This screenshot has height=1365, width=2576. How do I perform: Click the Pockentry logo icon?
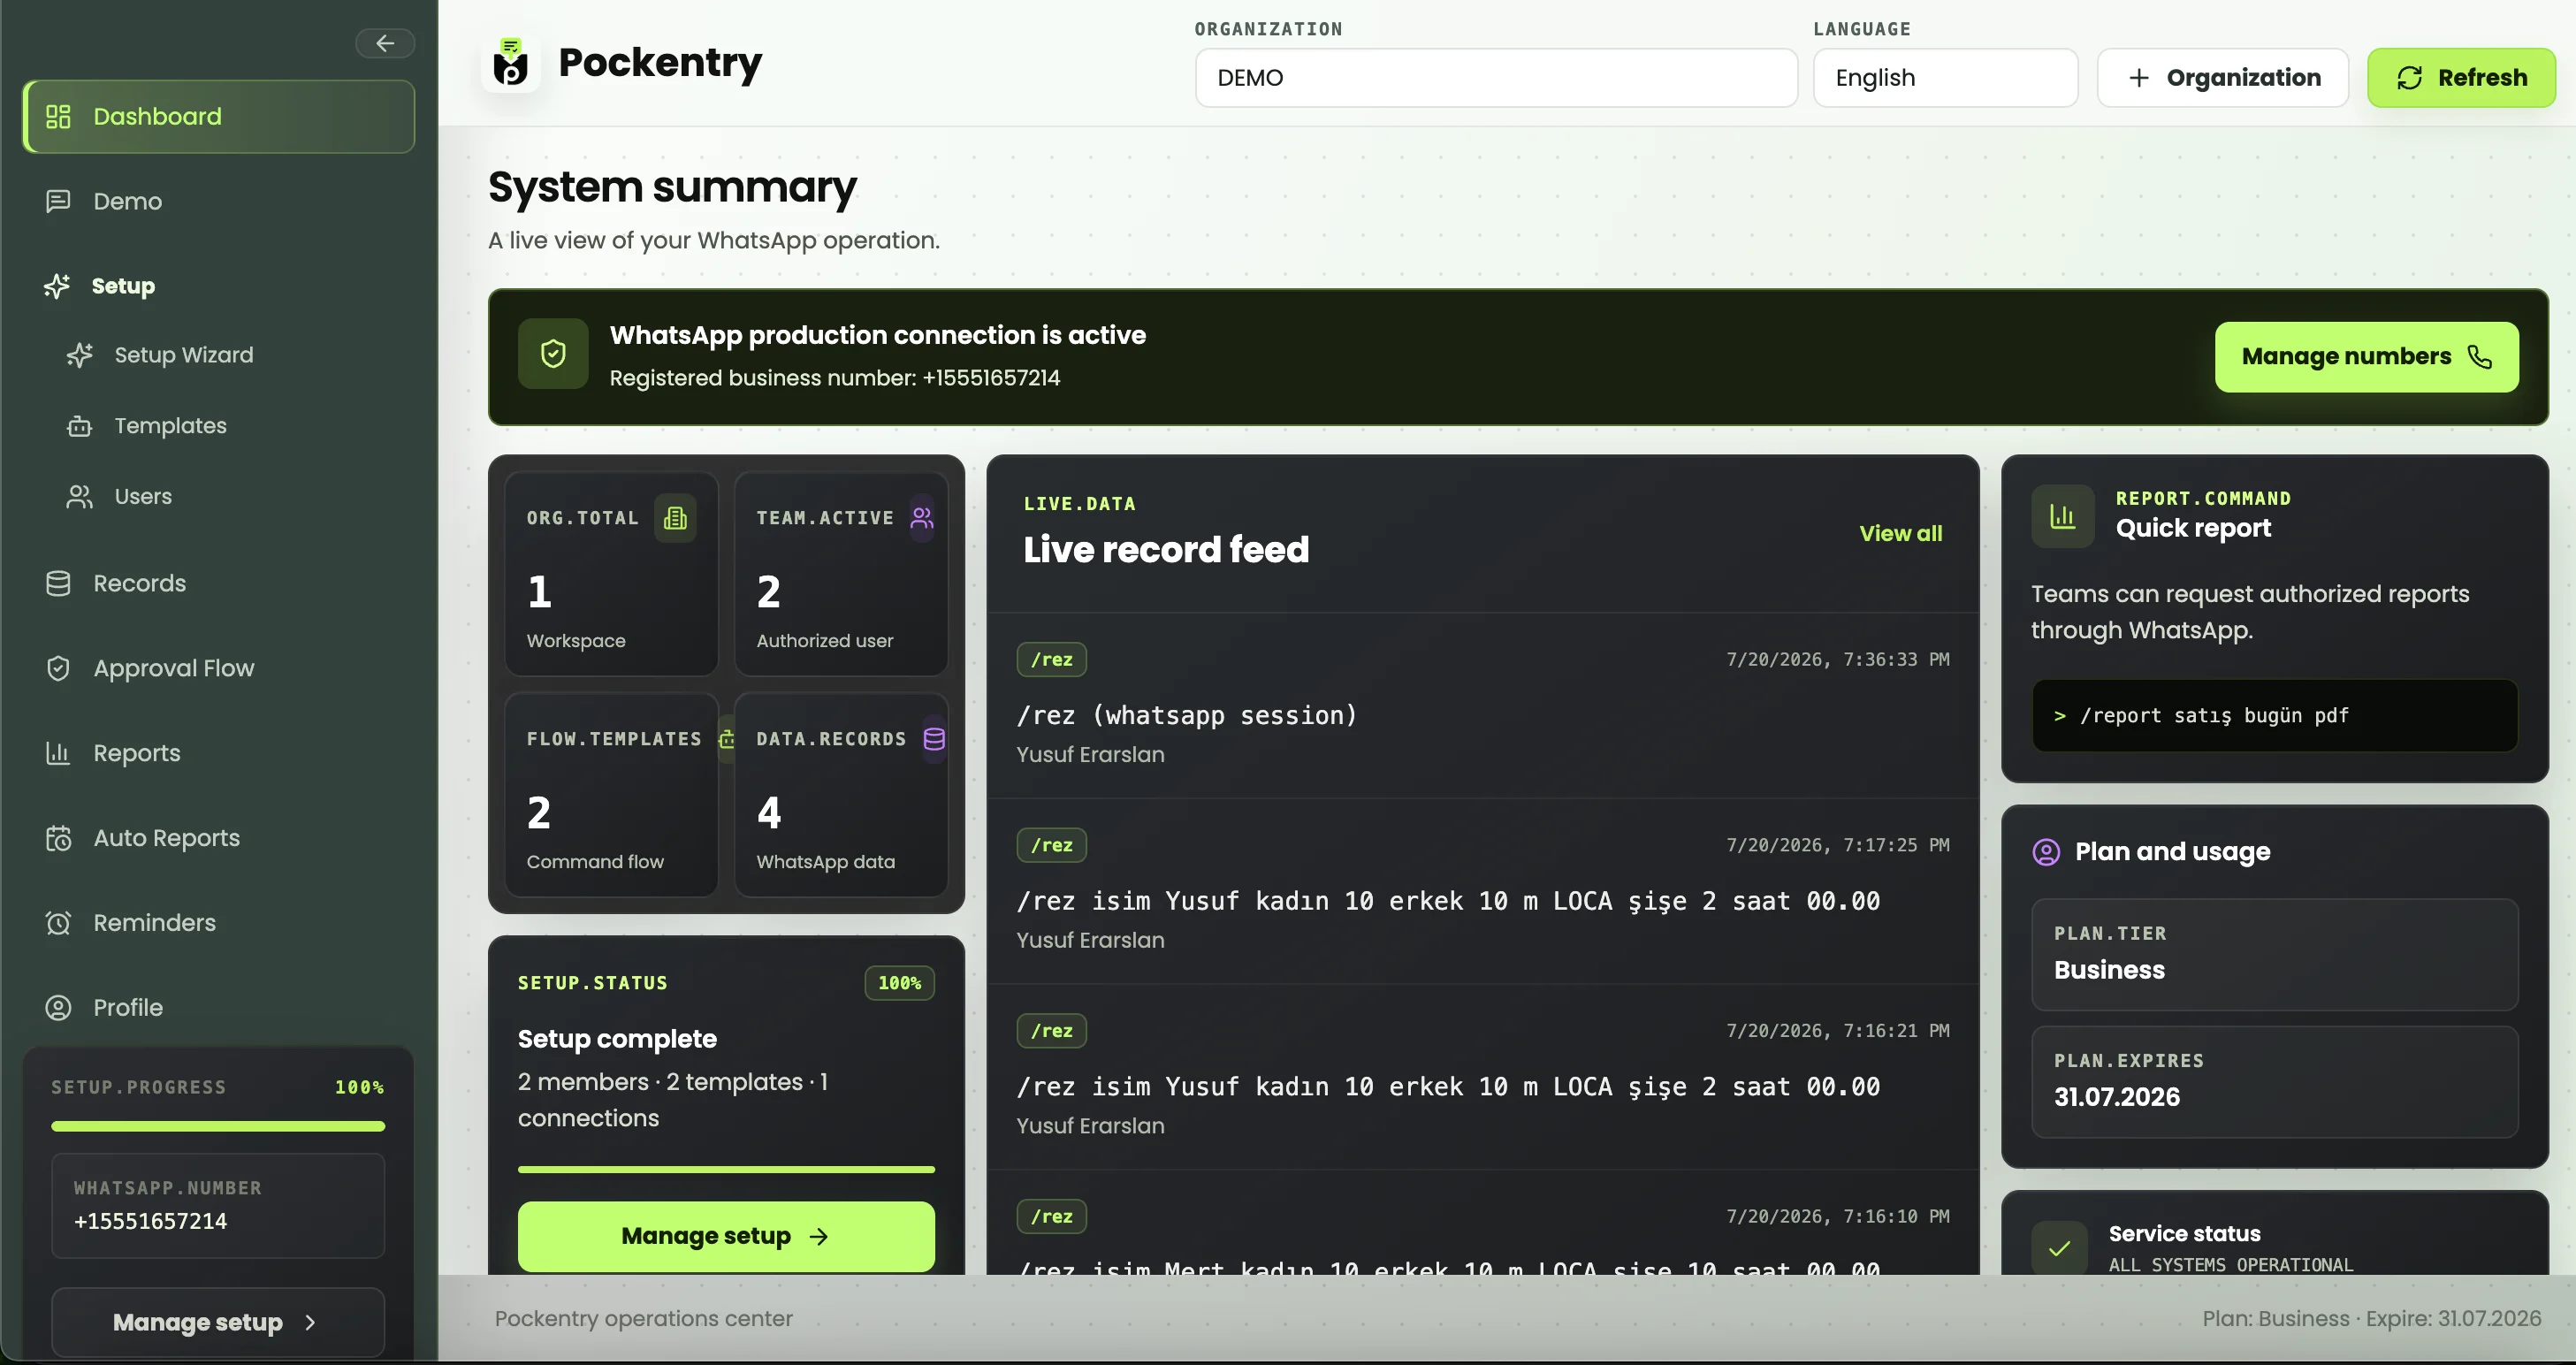click(x=511, y=64)
